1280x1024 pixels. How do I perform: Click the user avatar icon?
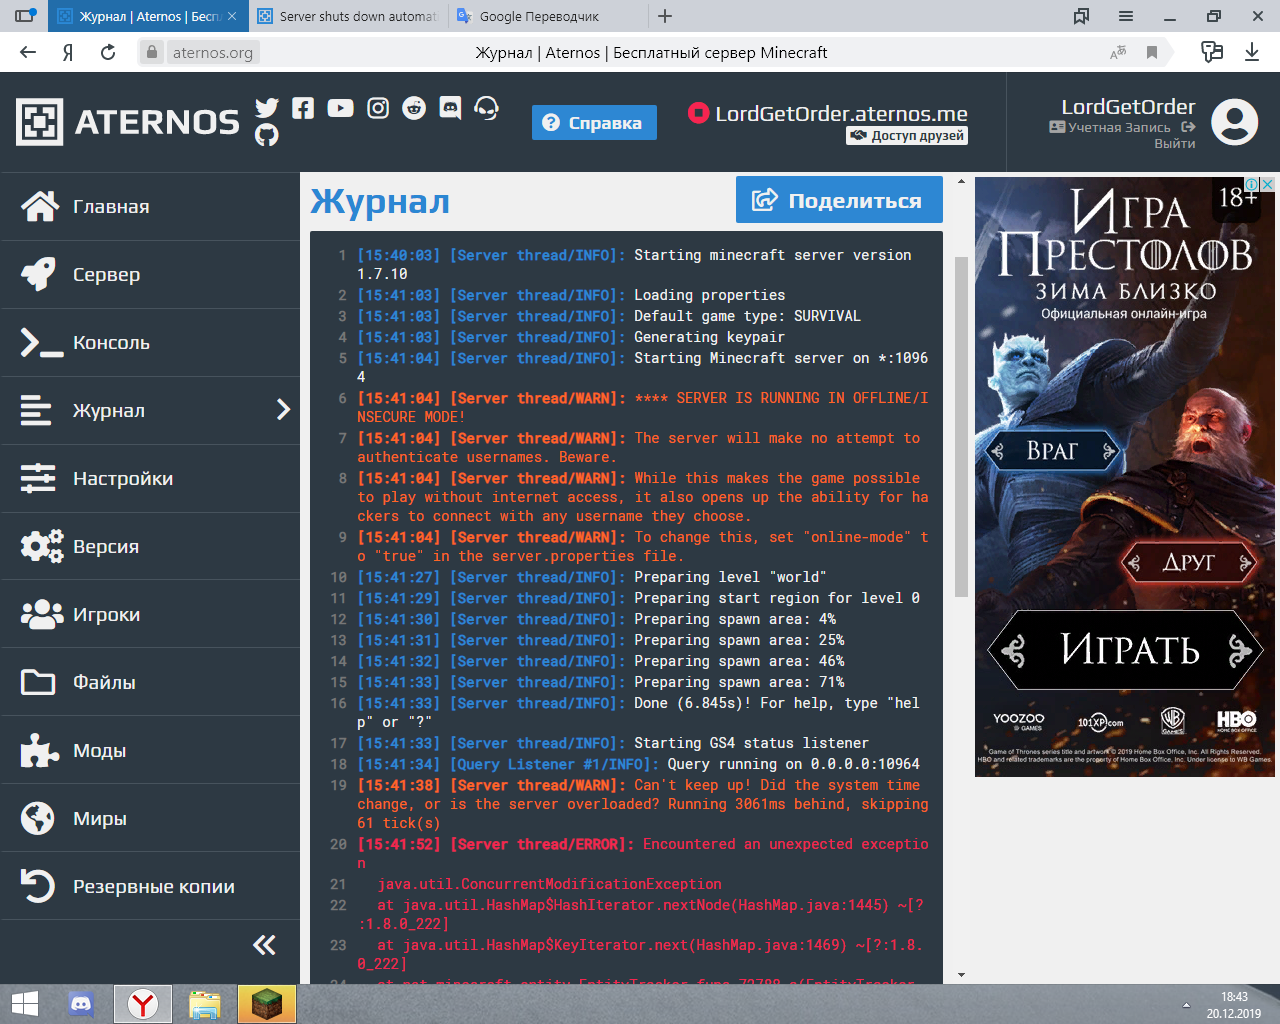click(x=1235, y=122)
